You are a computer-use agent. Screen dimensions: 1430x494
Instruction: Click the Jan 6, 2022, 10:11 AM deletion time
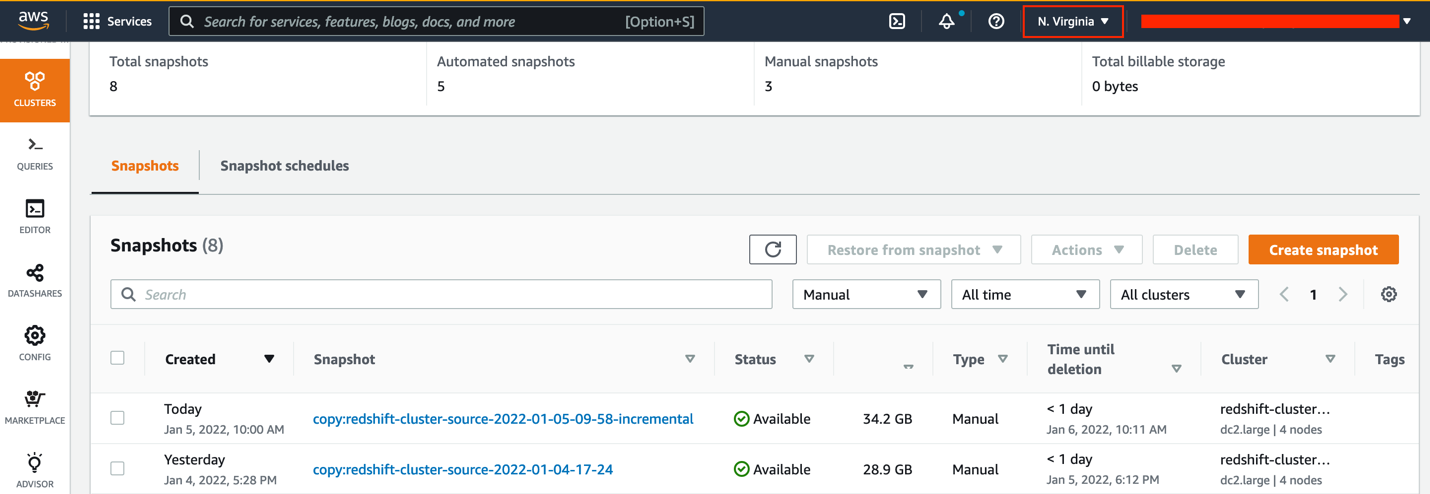pos(1107,429)
